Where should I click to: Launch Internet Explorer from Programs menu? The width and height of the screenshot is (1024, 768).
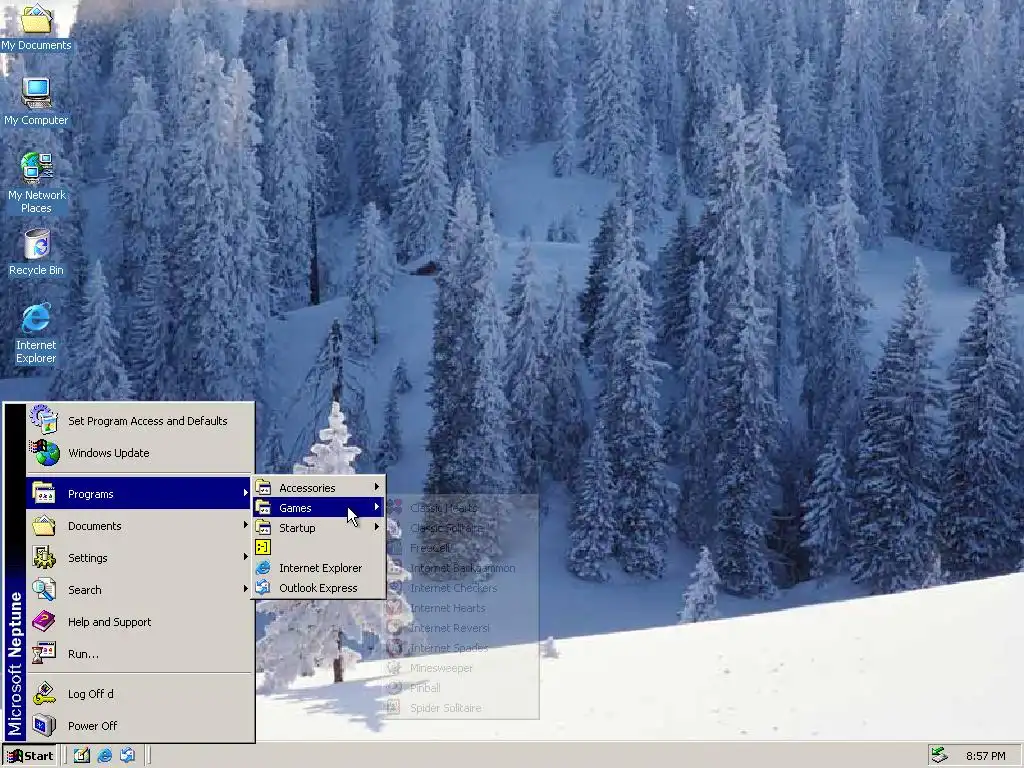tap(319, 568)
